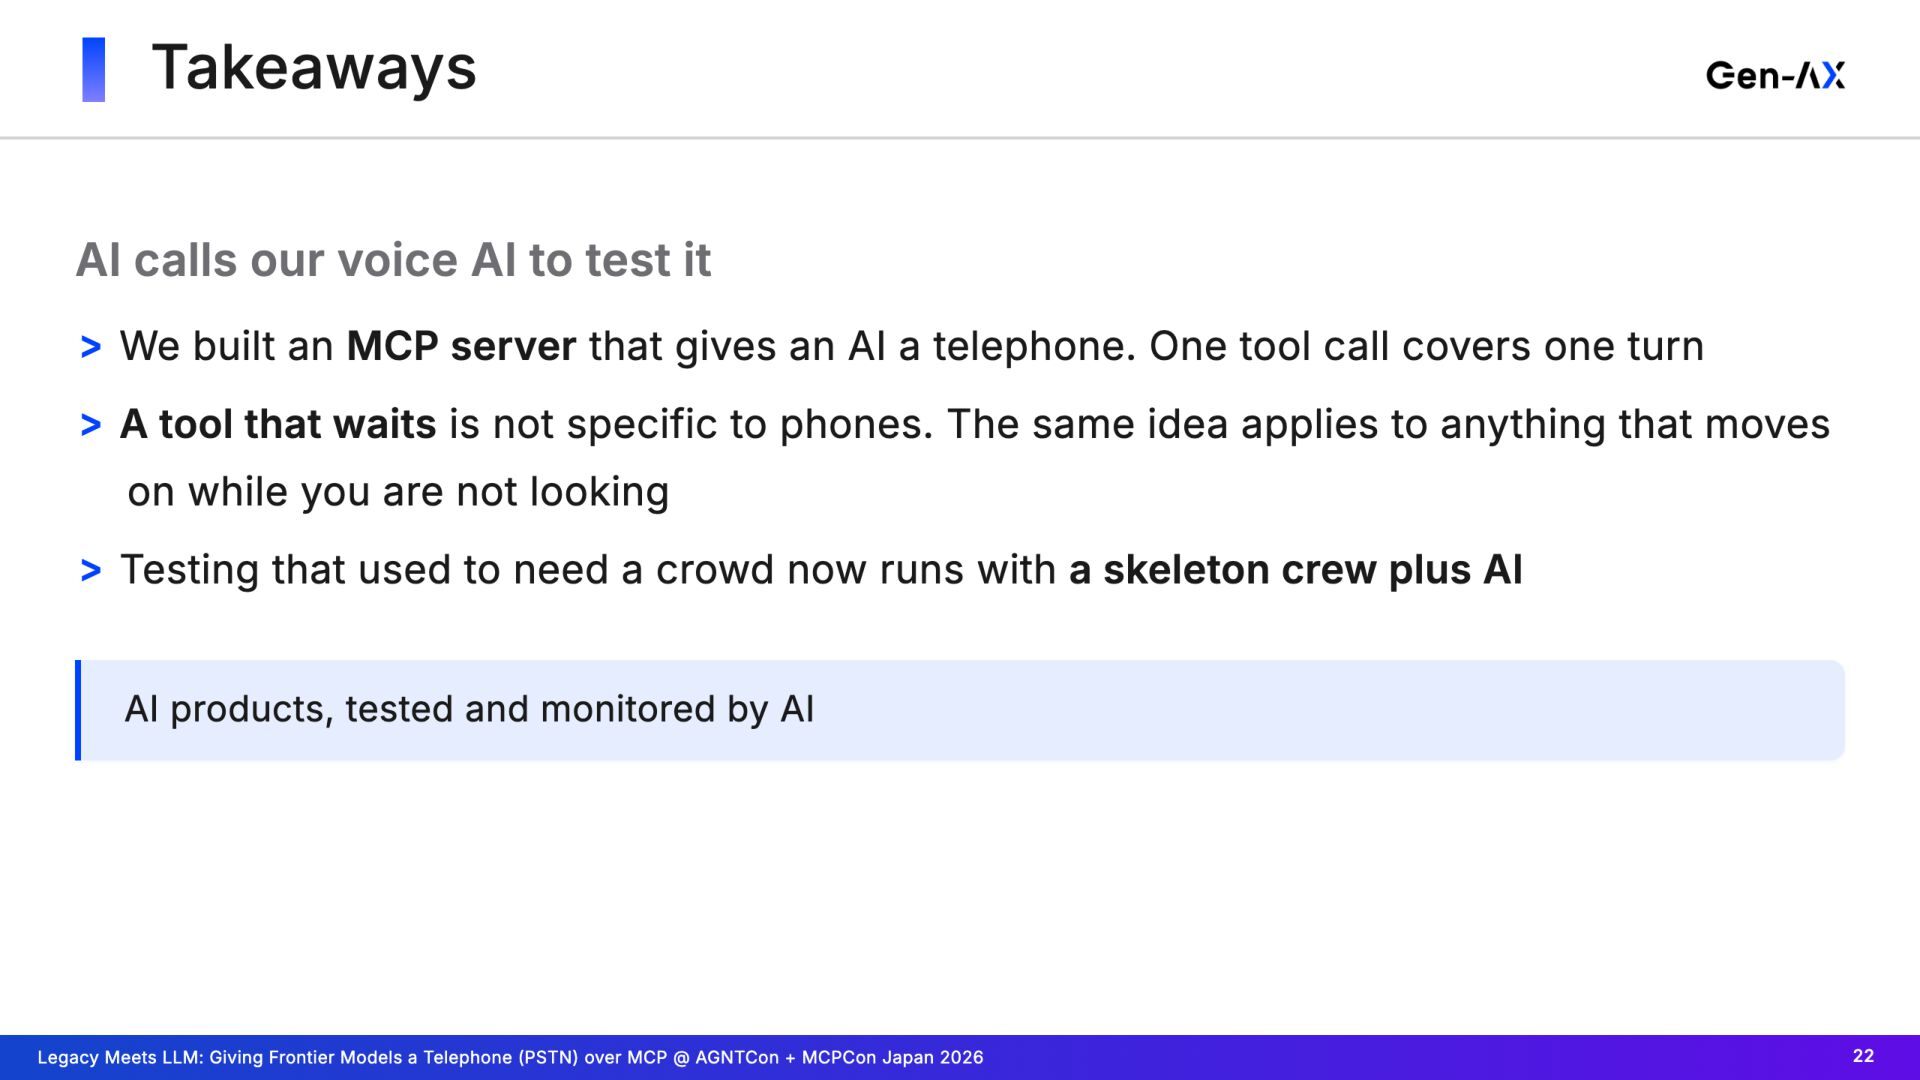Click the blue accent bar of callout box
Screen dimensions: 1920x1080
(x=78, y=710)
